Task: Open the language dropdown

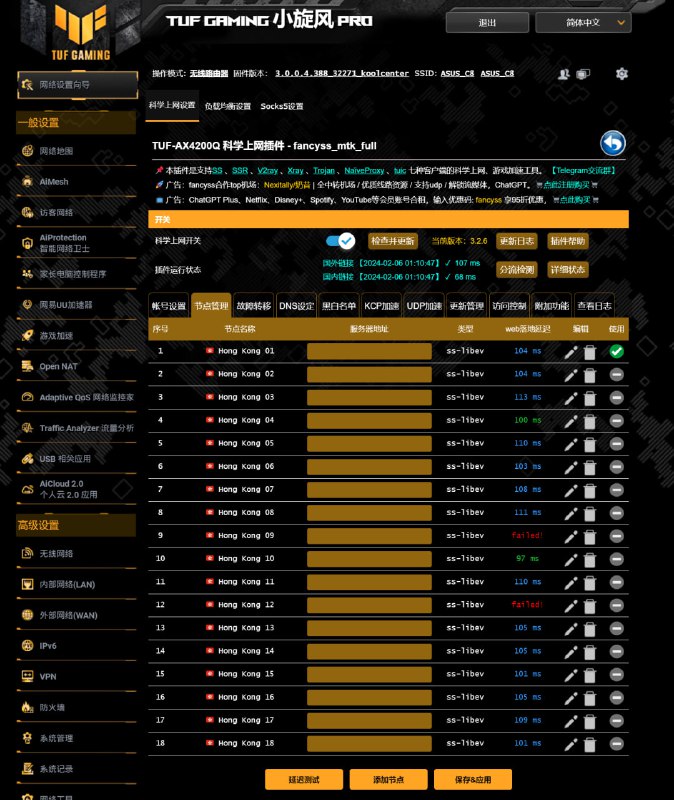Action: click(583, 22)
